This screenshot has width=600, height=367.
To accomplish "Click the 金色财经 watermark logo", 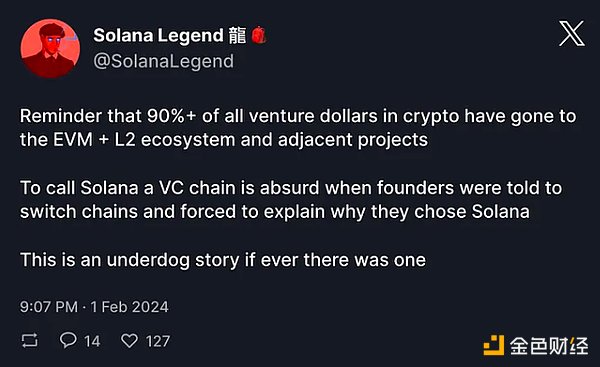I will (x=536, y=345).
